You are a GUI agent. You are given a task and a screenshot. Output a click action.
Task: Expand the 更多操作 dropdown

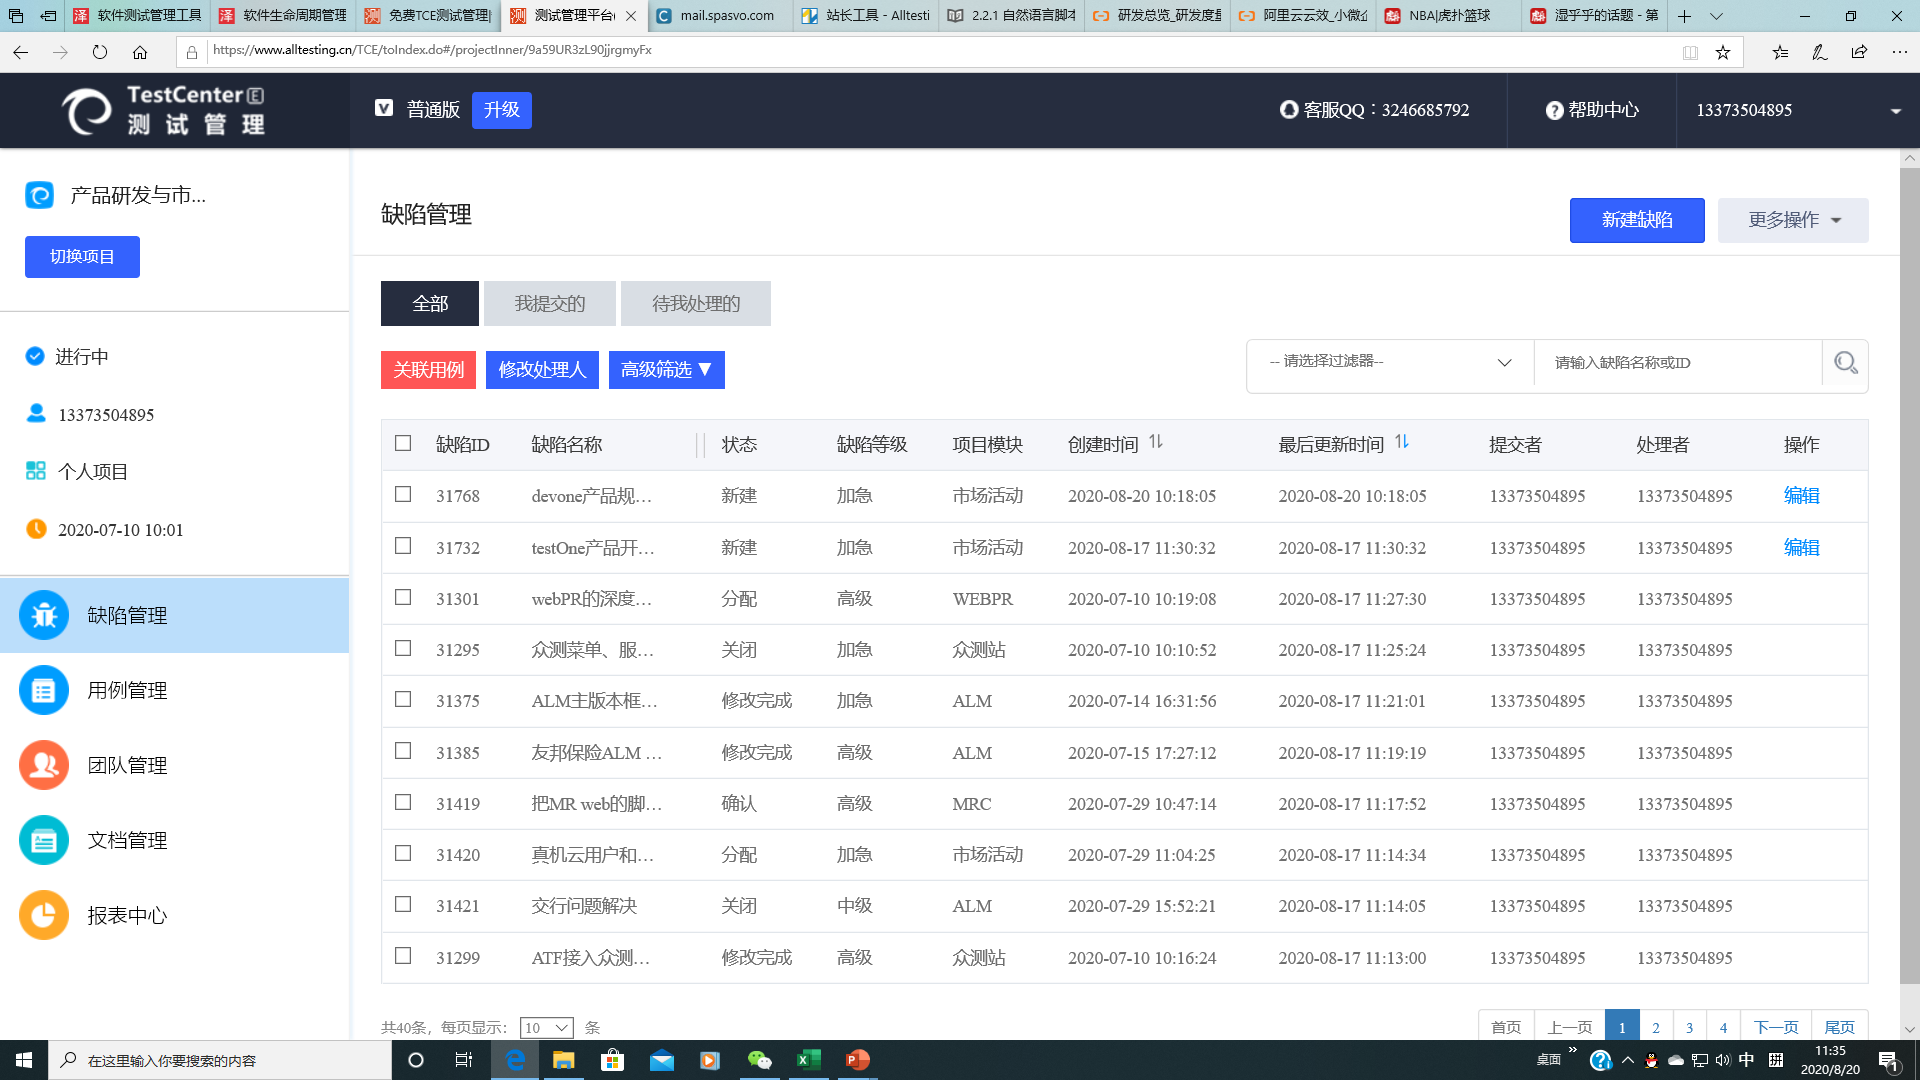pyautogui.click(x=1792, y=220)
